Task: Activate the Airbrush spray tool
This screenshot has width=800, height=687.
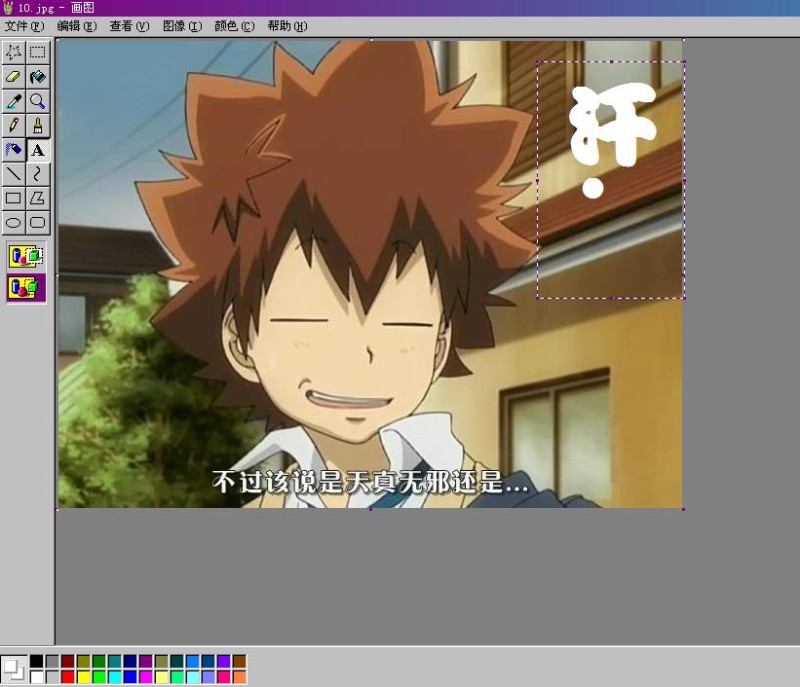Action: pyautogui.click(x=13, y=150)
